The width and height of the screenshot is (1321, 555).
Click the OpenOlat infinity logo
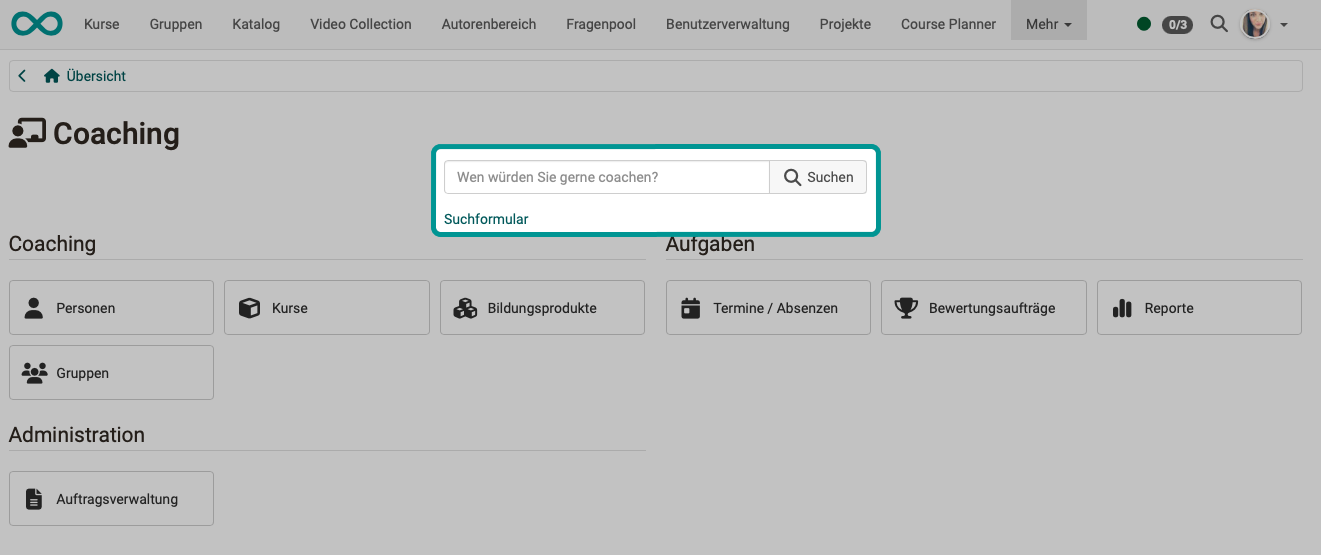tap(37, 23)
